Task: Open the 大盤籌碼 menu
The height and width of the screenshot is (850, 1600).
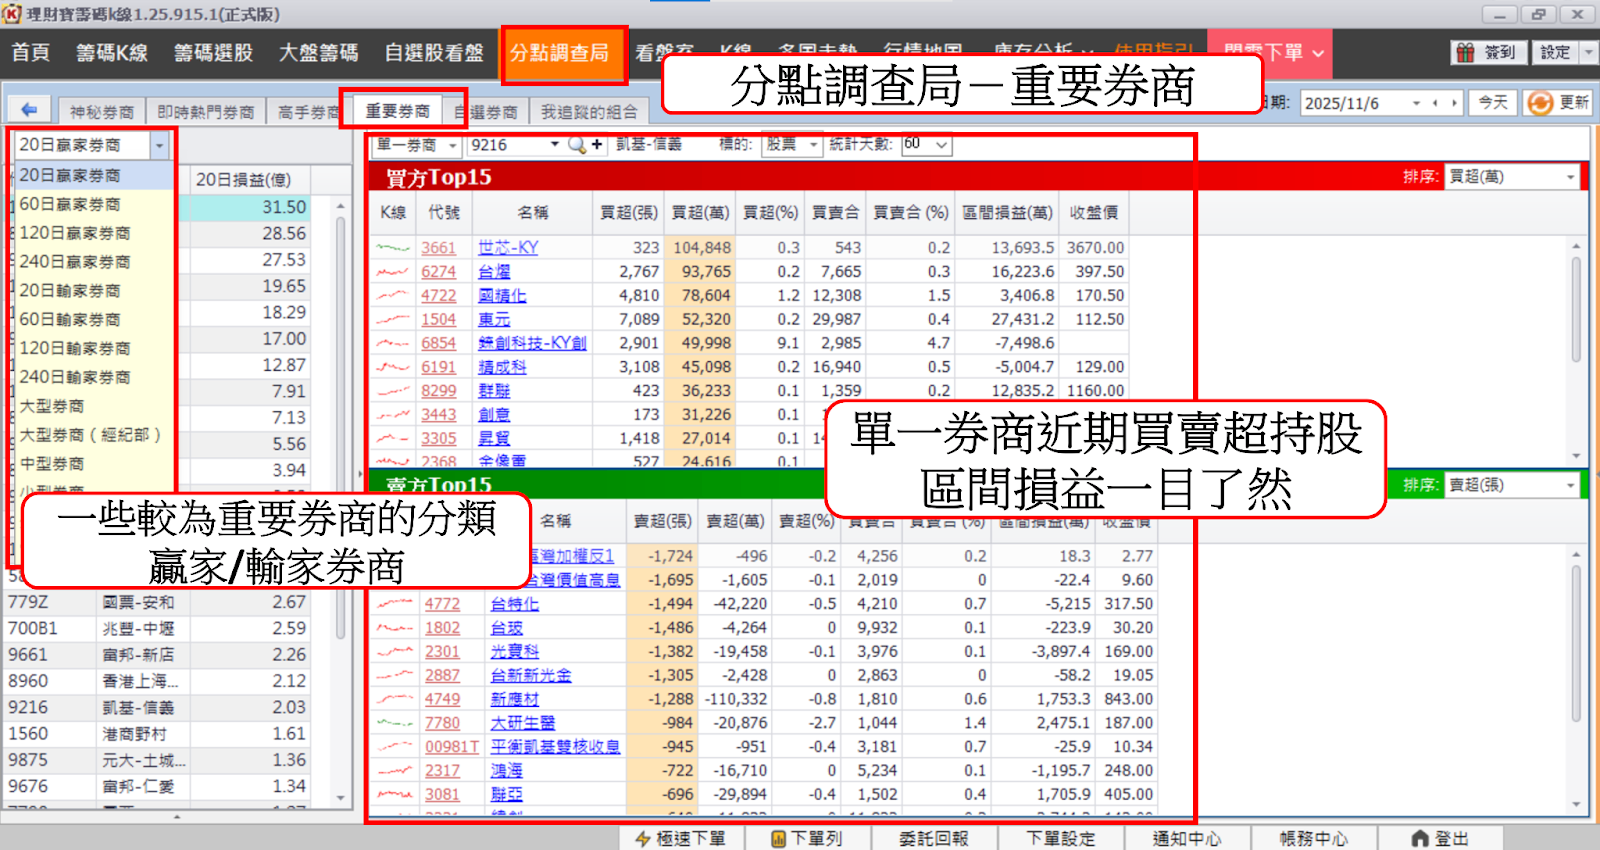Action: click(318, 53)
